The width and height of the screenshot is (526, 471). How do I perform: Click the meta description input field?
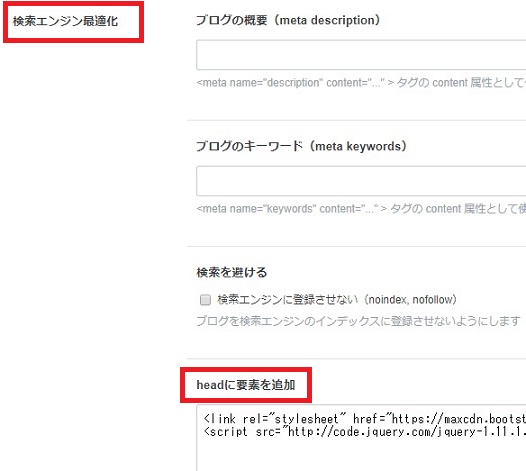click(361, 55)
